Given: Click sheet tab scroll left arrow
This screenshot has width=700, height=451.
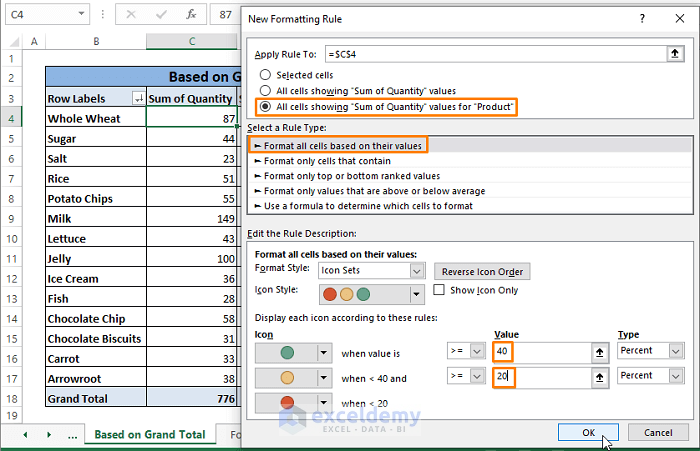Looking at the screenshot, I should [x=25, y=434].
